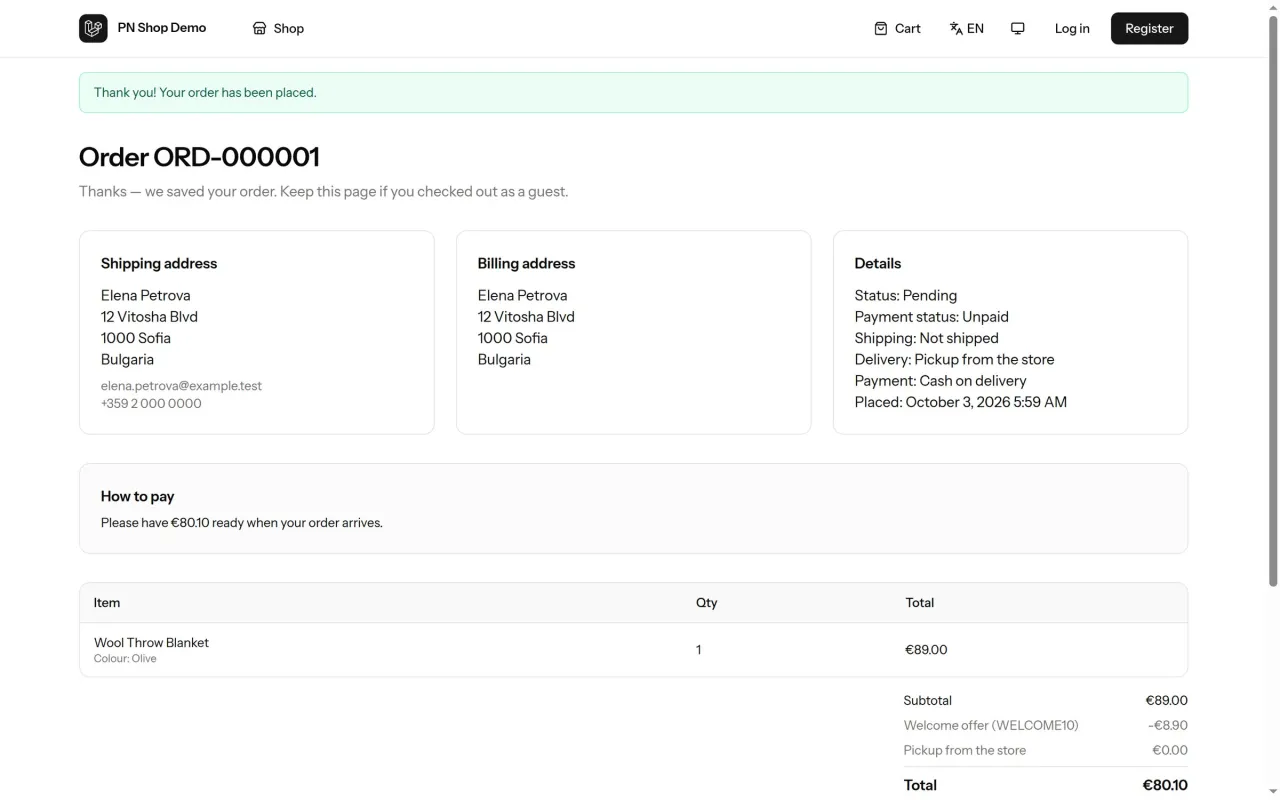The width and height of the screenshot is (1280, 800).
Task: Click the page vertical scrollbar
Action: point(1273,300)
